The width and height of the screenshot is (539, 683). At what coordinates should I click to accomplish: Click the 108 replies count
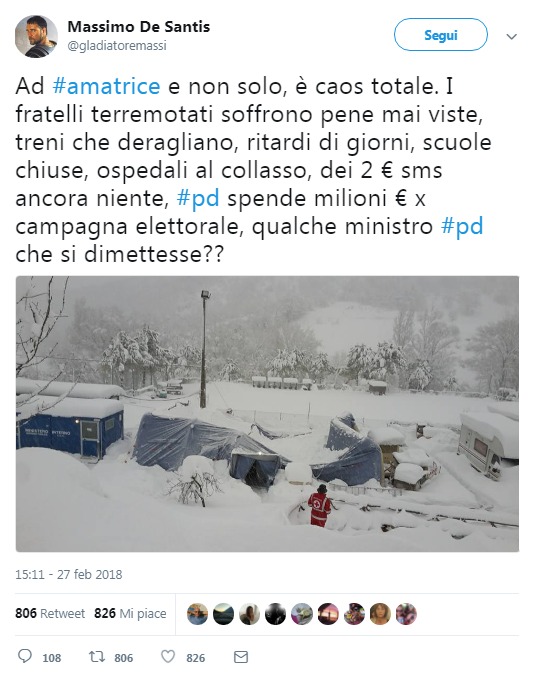[x=51, y=658]
